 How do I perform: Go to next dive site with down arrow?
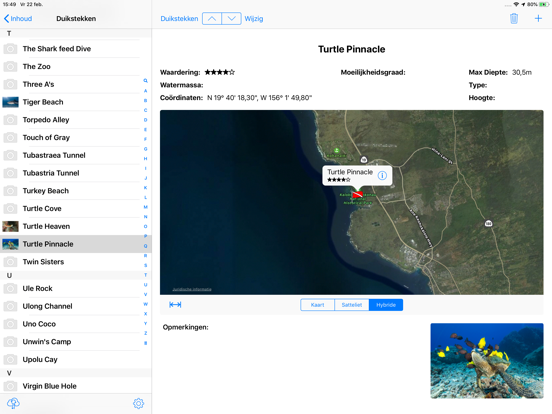pyautogui.click(x=232, y=19)
